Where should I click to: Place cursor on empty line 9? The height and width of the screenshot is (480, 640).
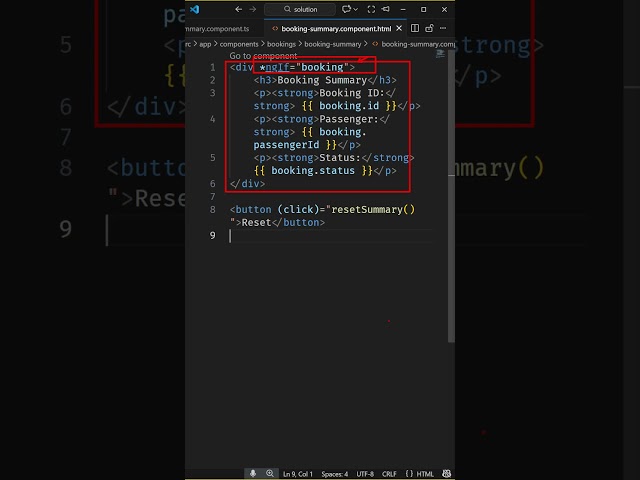coord(331,236)
